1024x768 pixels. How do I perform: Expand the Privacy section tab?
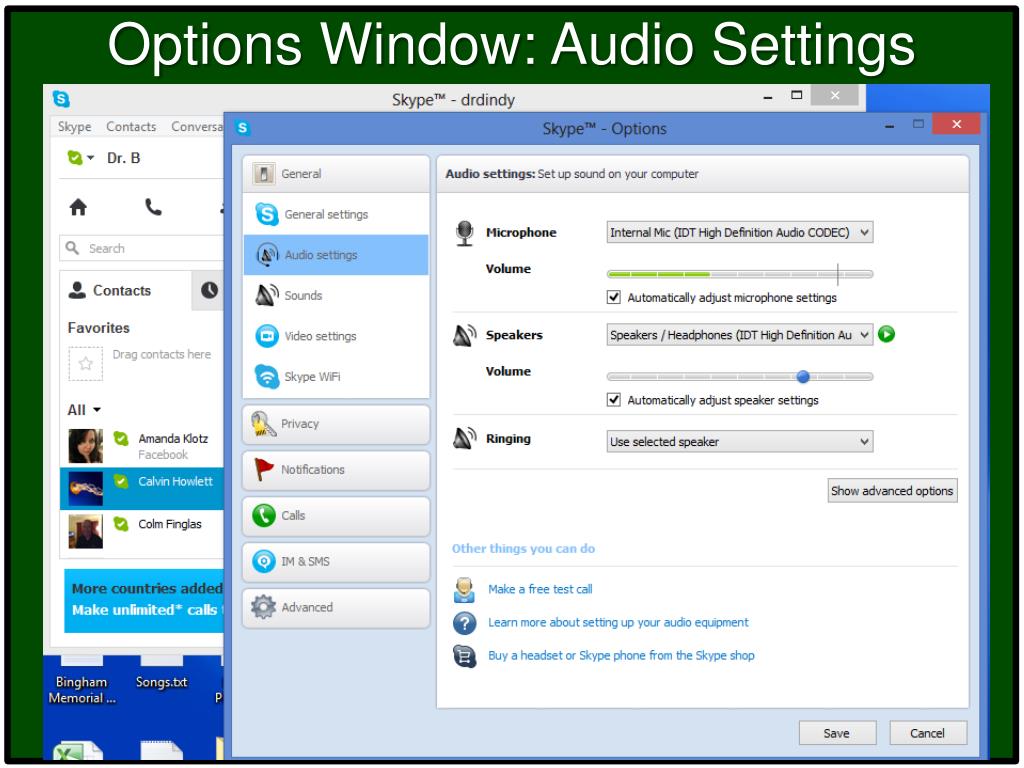click(336, 424)
